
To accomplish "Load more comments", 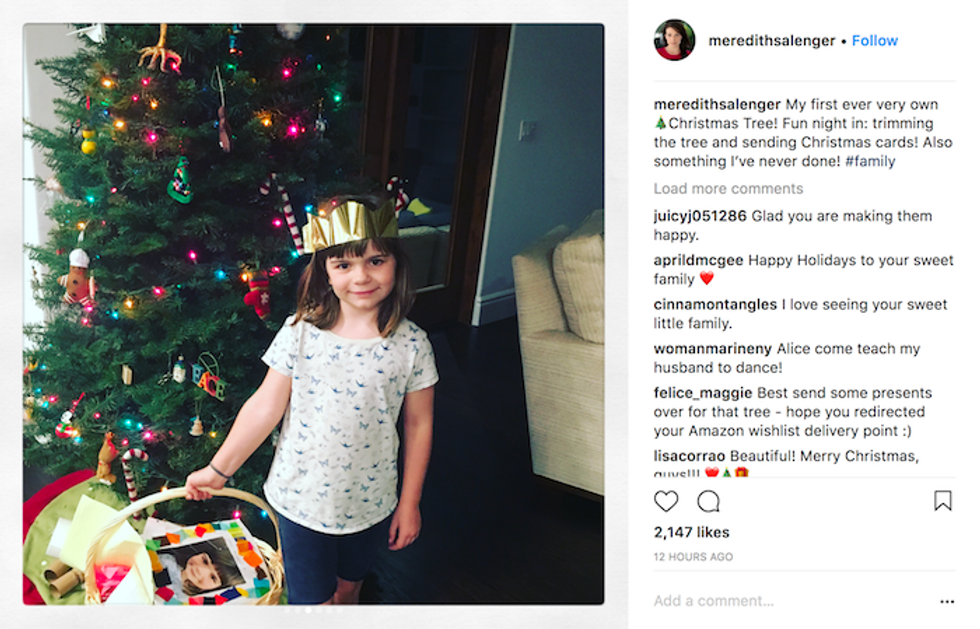I will coord(728,189).
